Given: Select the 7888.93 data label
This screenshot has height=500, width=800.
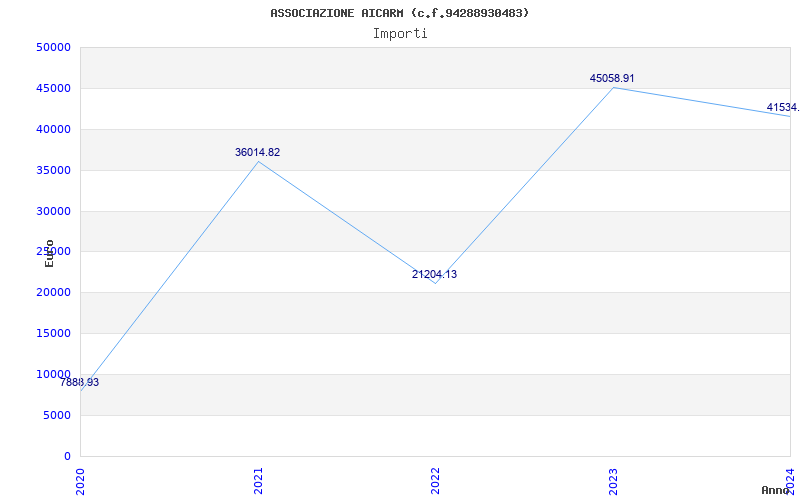Looking at the screenshot, I should [79, 382].
